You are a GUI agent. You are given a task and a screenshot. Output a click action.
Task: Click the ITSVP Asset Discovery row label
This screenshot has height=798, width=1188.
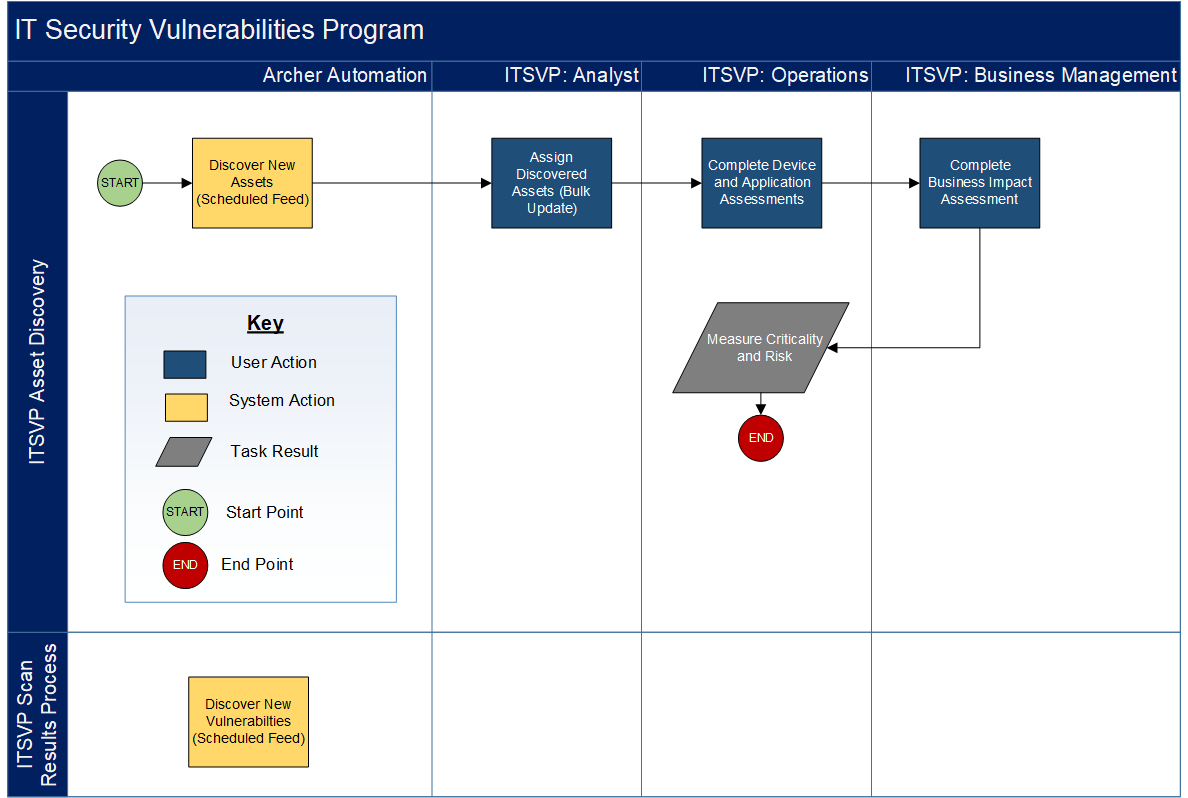tap(37, 361)
